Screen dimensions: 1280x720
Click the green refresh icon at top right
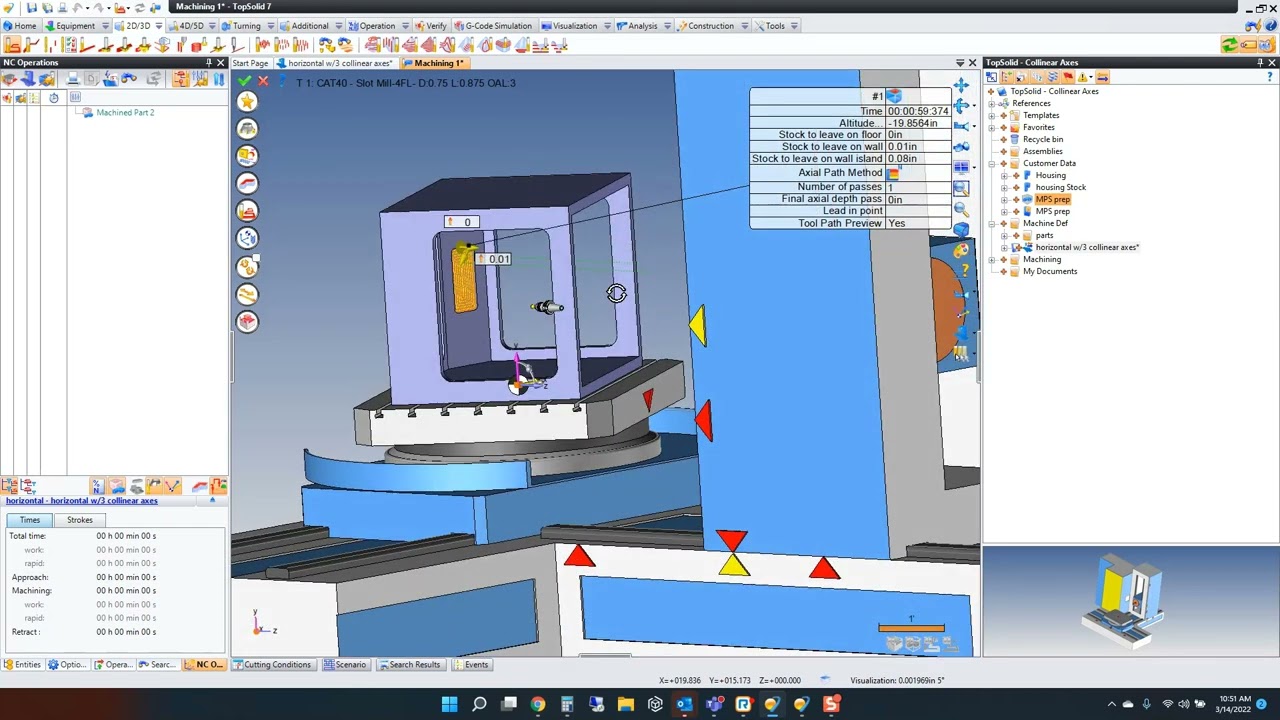point(1229,45)
